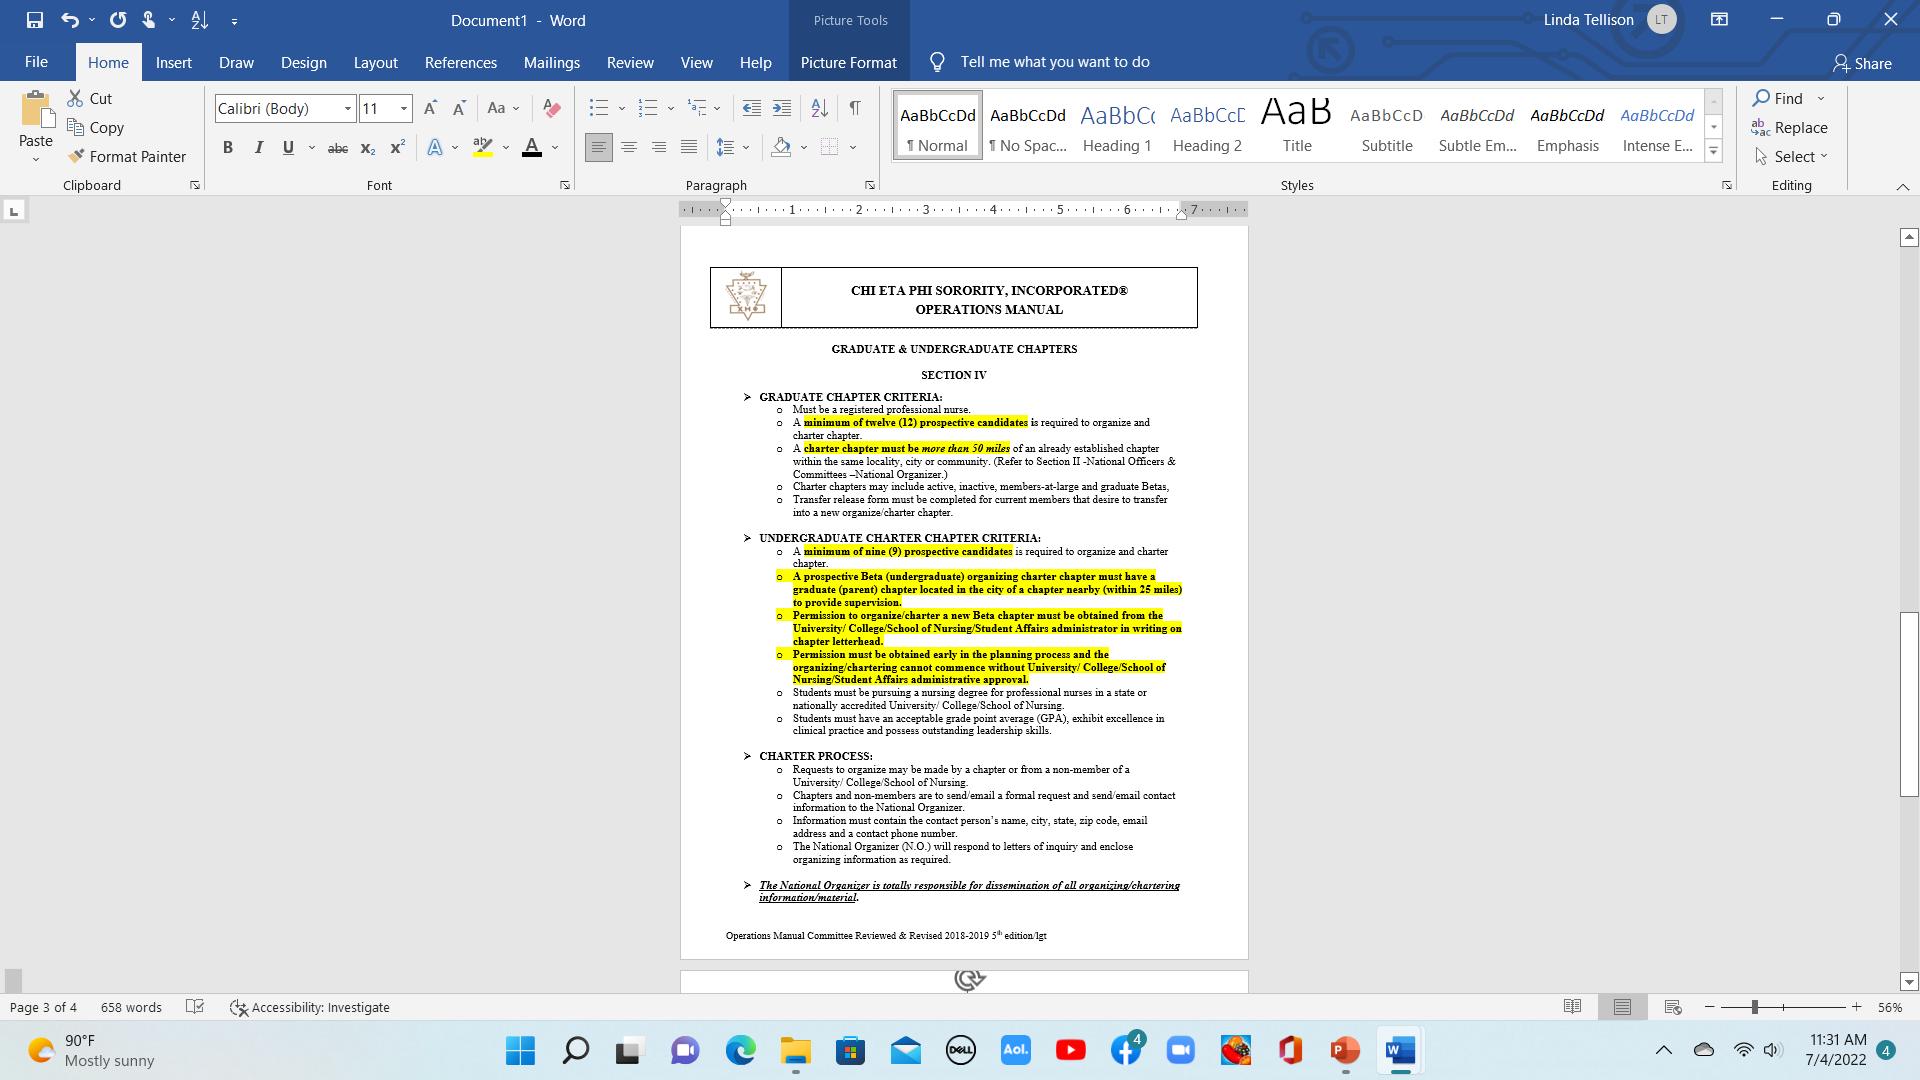
Task: Apply the Title style
Action: tap(1297, 126)
